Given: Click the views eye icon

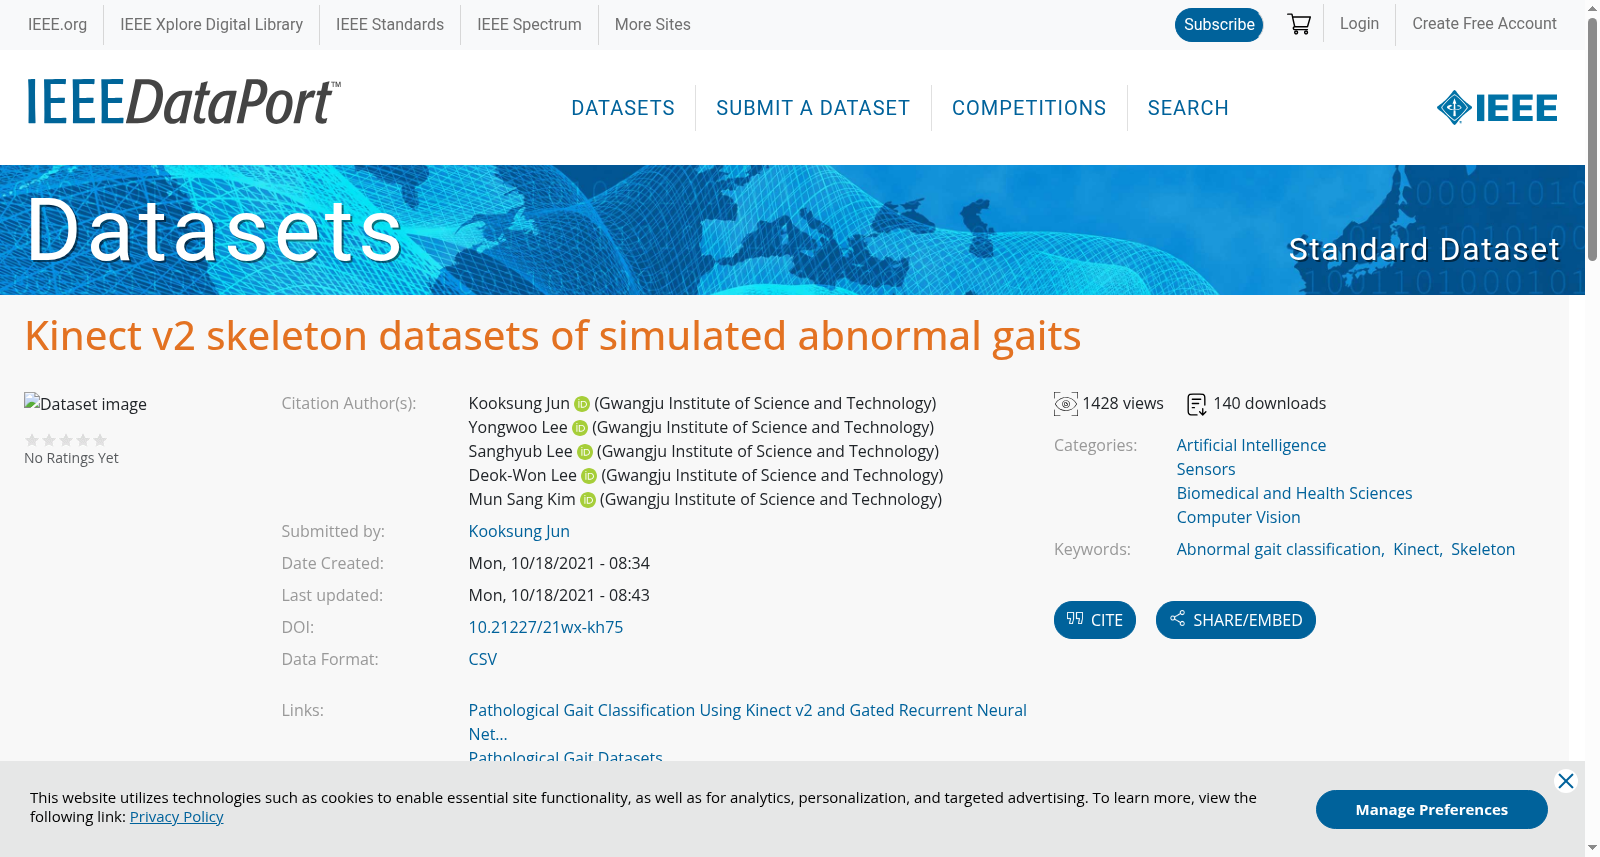Looking at the screenshot, I should 1066,404.
